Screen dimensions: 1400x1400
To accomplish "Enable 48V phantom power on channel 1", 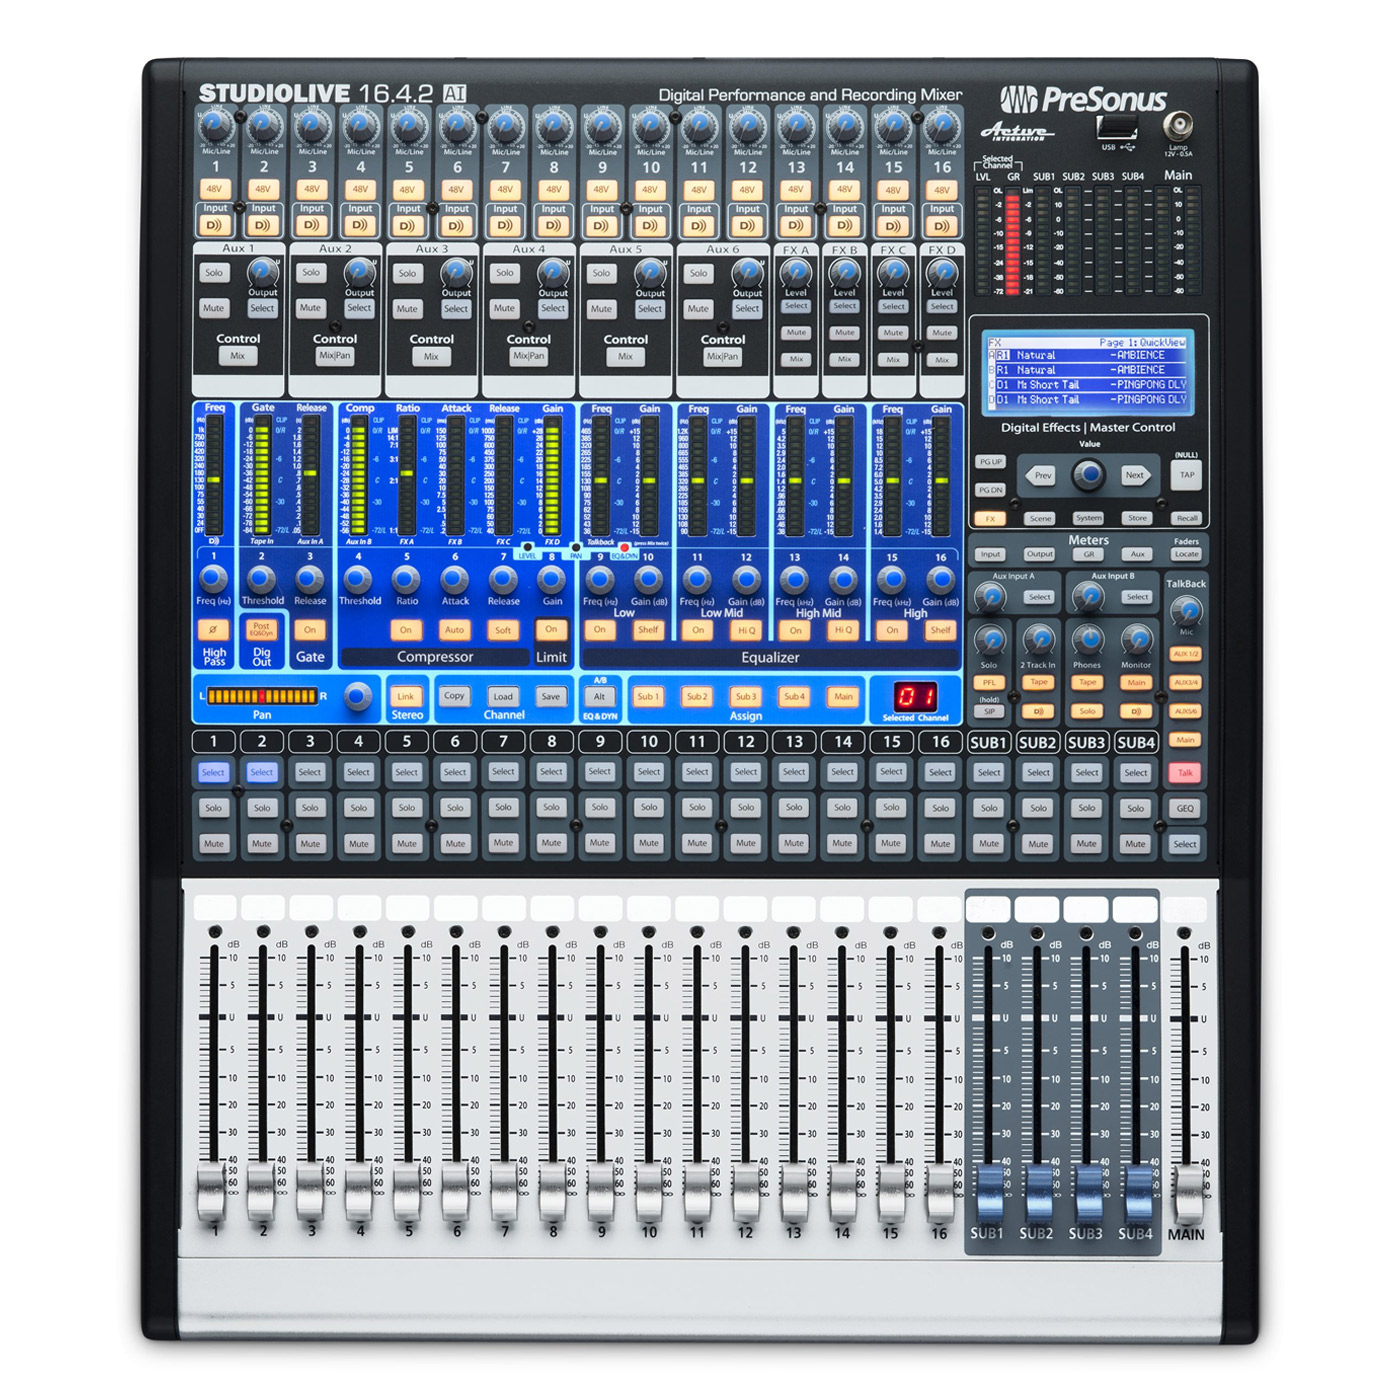I will click(x=215, y=189).
